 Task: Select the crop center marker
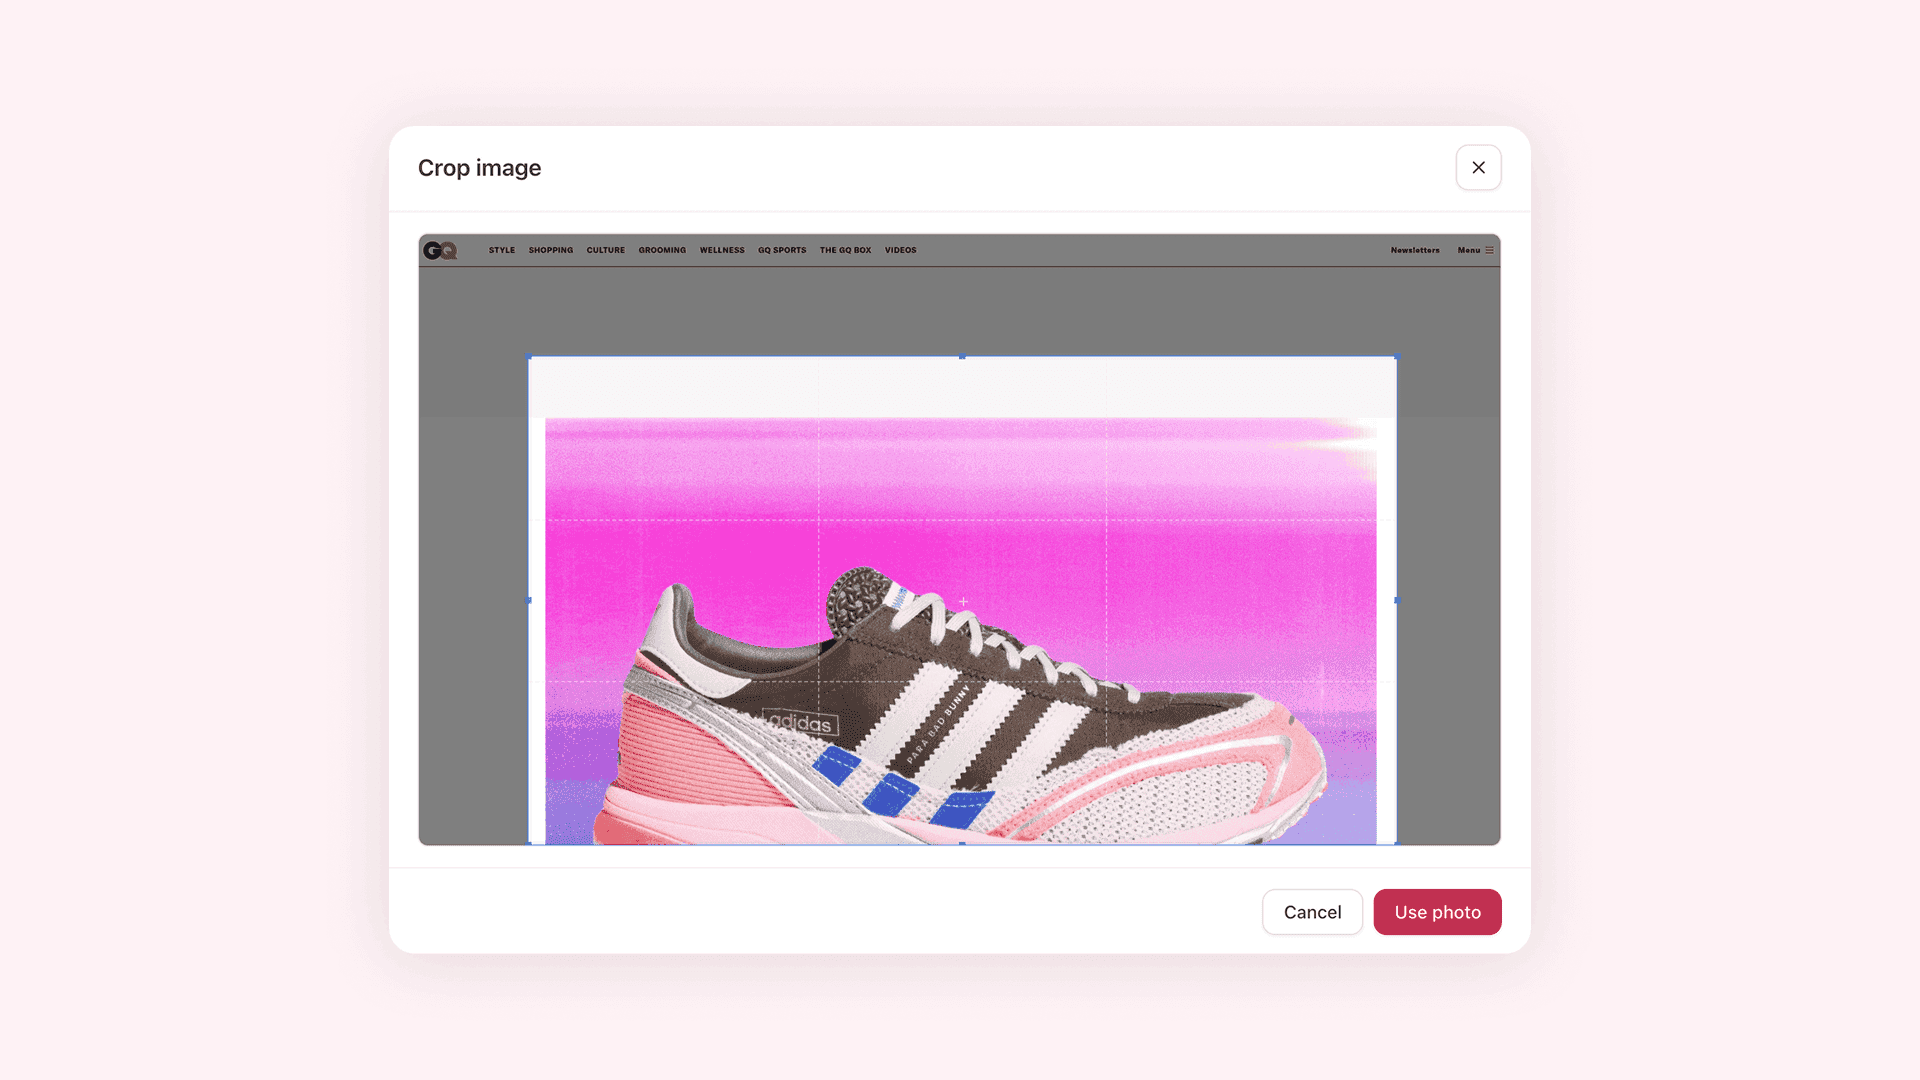click(962, 600)
